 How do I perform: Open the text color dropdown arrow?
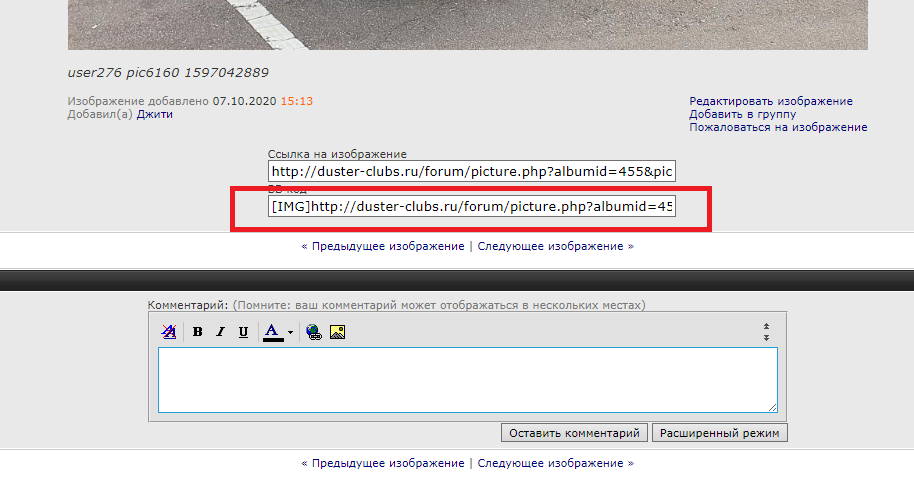(290, 332)
